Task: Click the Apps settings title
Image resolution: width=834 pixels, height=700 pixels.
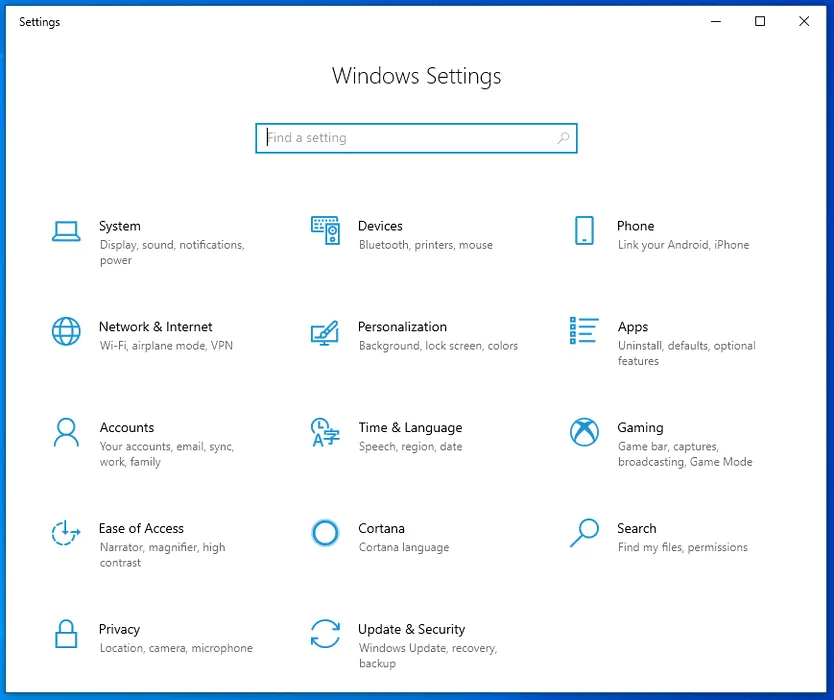Action: click(x=632, y=327)
